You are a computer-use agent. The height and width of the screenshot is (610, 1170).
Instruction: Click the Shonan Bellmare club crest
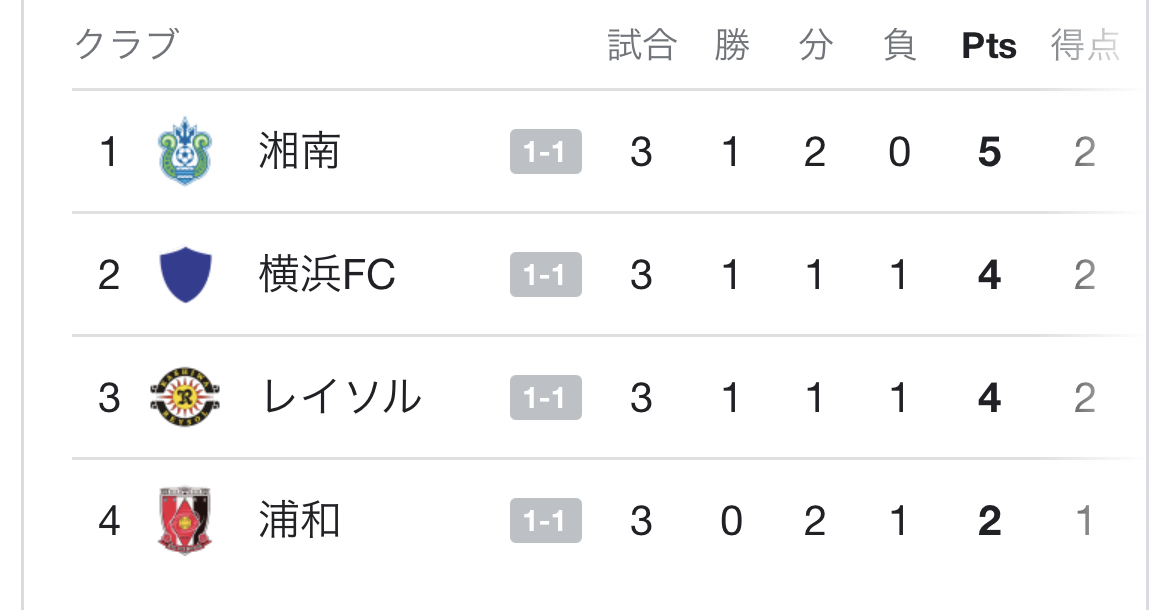pyautogui.click(x=185, y=151)
